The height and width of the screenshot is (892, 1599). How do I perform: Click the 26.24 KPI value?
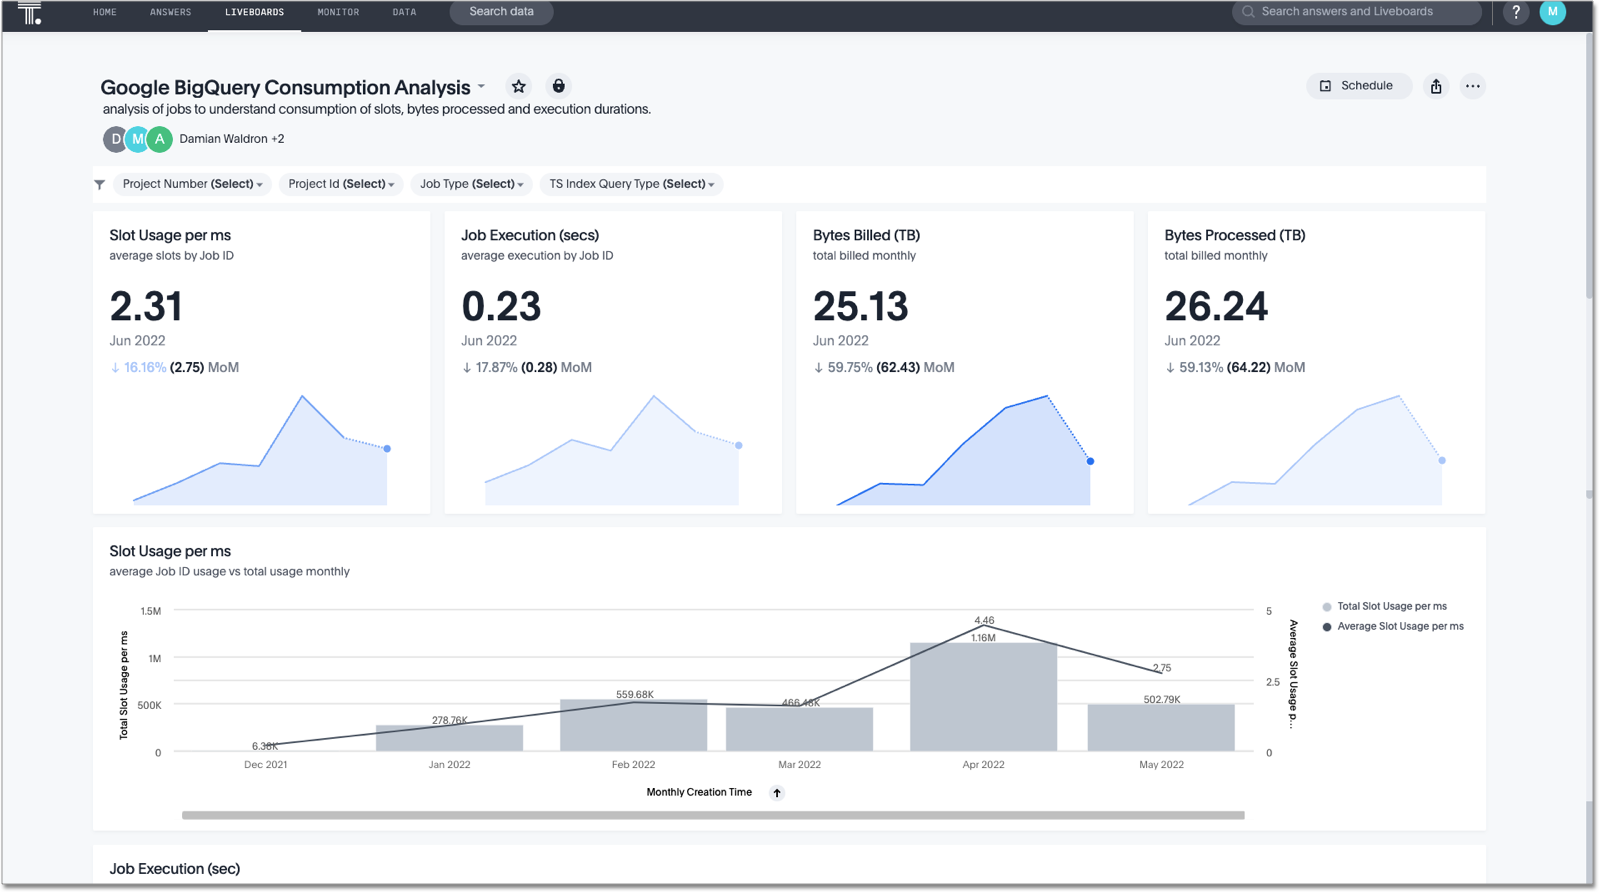click(x=1216, y=306)
